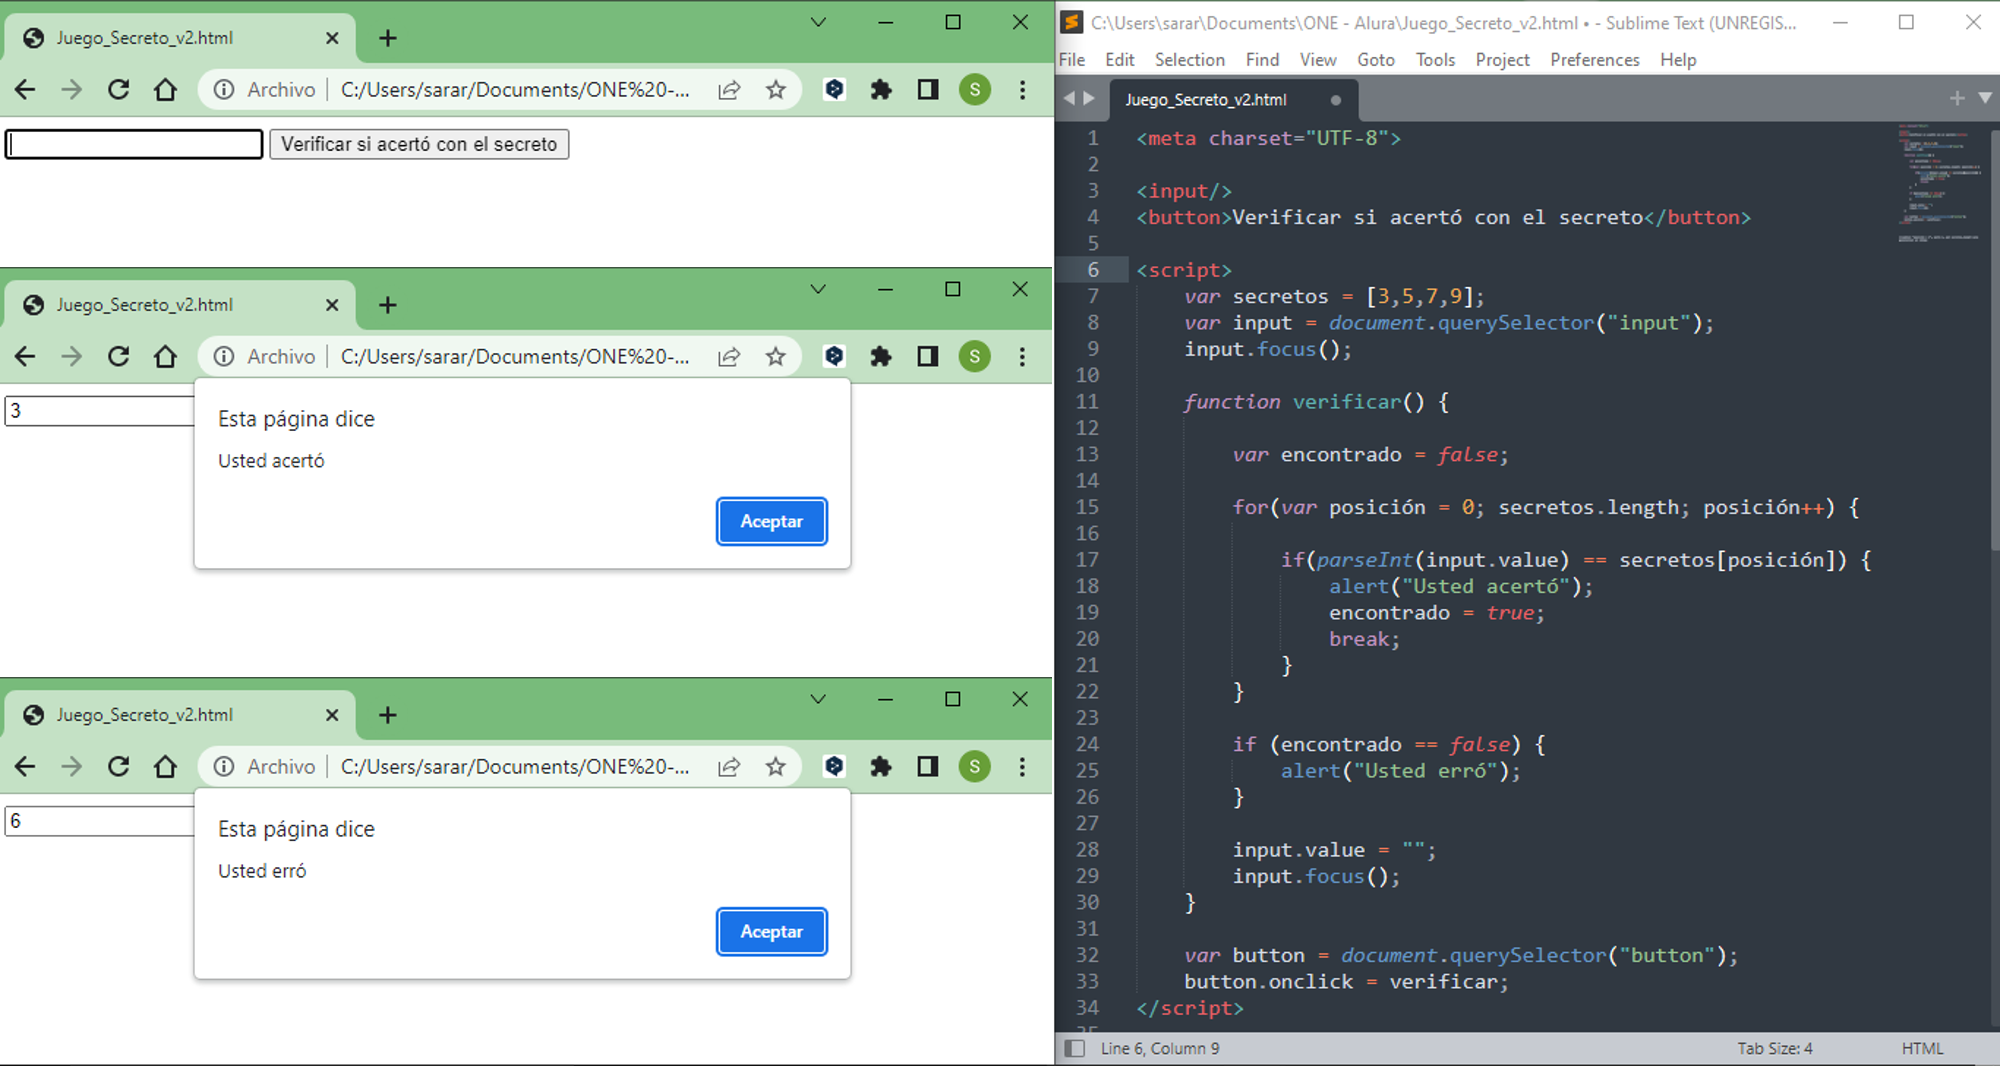Share this page in bottom browser window
Image resolution: width=2000 pixels, height=1066 pixels.
click(729, 767)
